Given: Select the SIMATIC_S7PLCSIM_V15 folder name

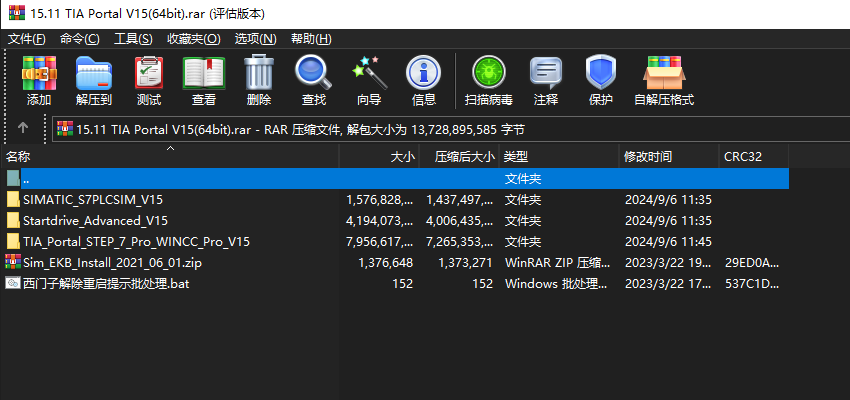Looking at the screenshot, I should (x=93, y=199).
